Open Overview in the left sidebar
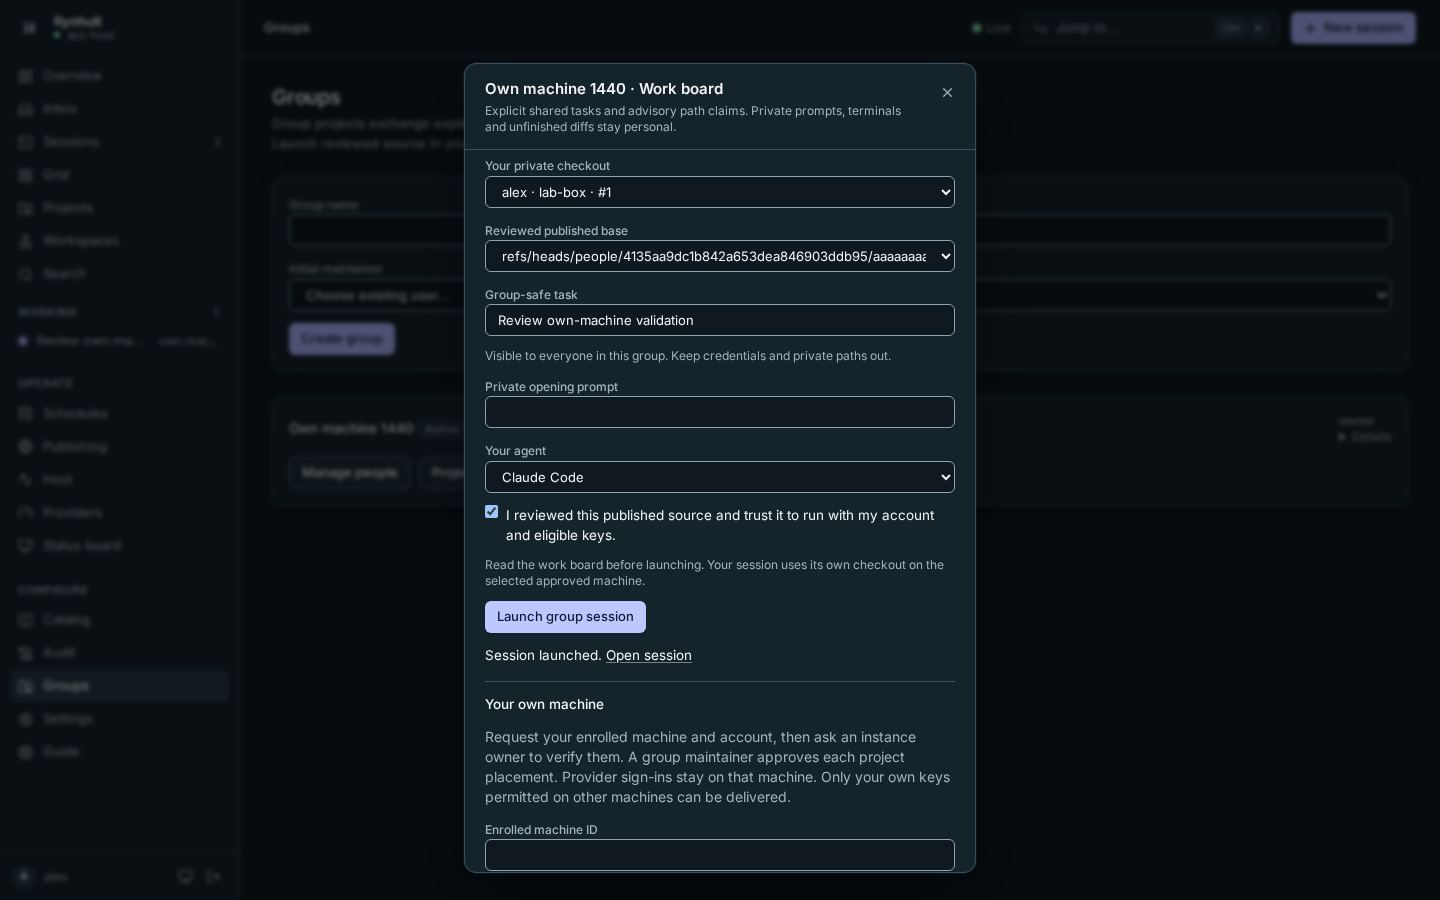The height and width of the screenshot is (900, 1440). (120, 76)
